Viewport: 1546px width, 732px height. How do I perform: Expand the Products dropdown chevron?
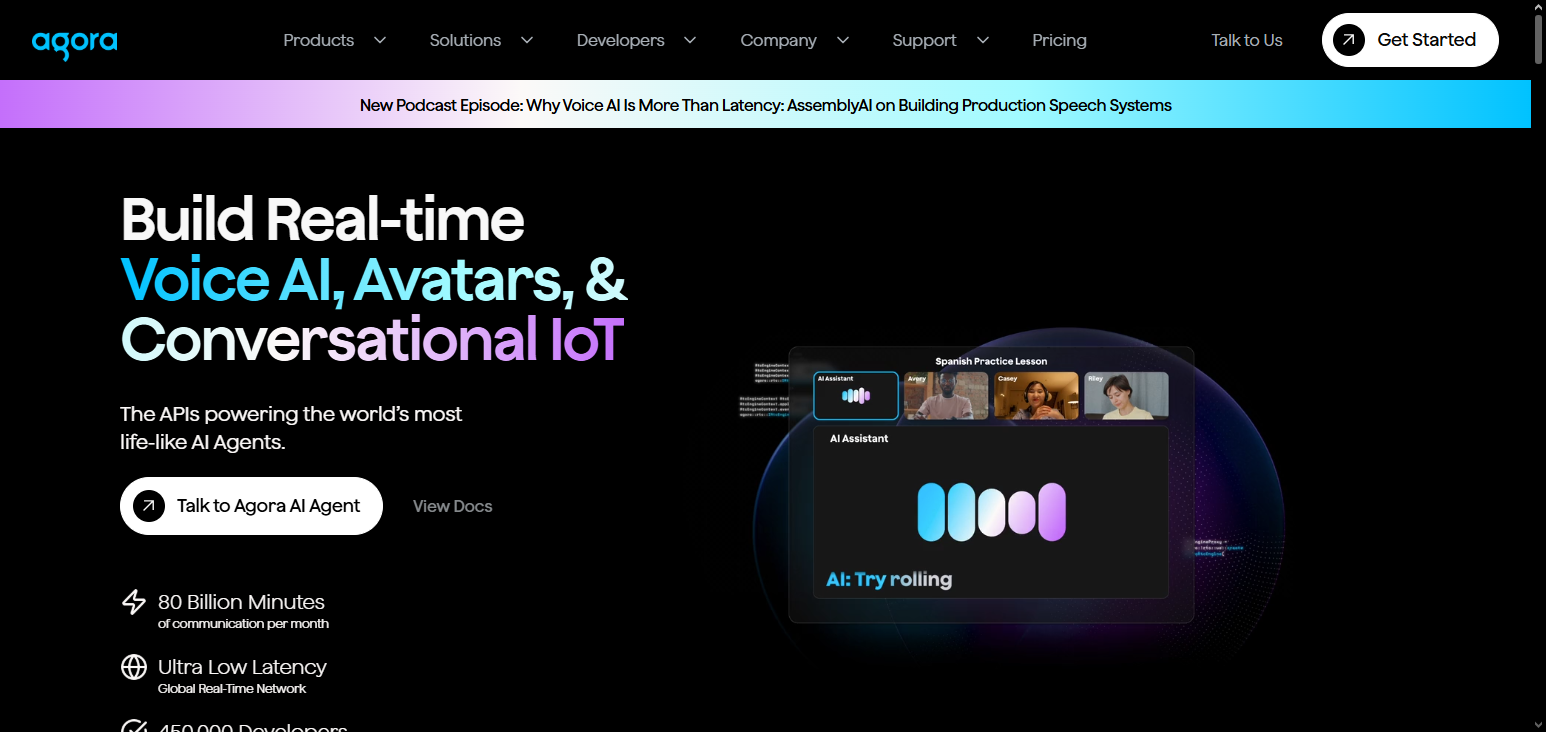(x=380, y=40)
